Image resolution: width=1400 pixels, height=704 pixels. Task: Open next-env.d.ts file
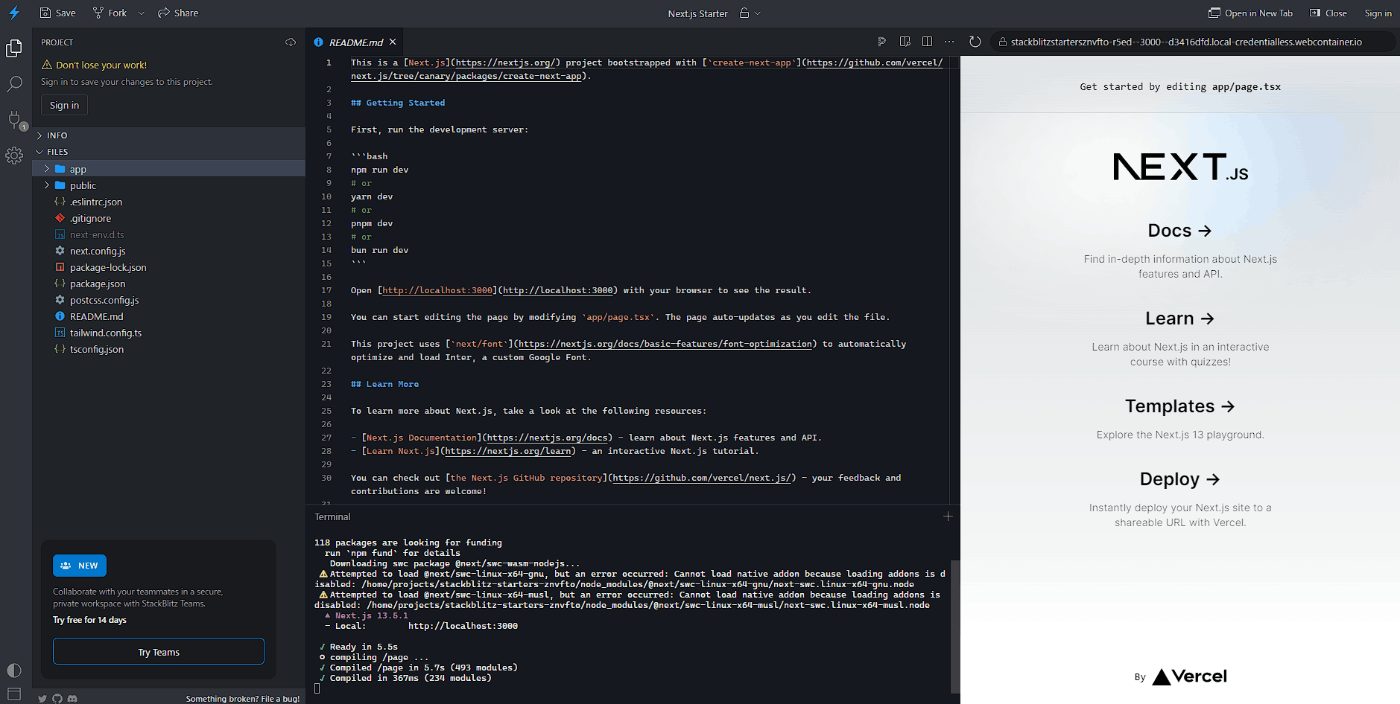[169, 234]
